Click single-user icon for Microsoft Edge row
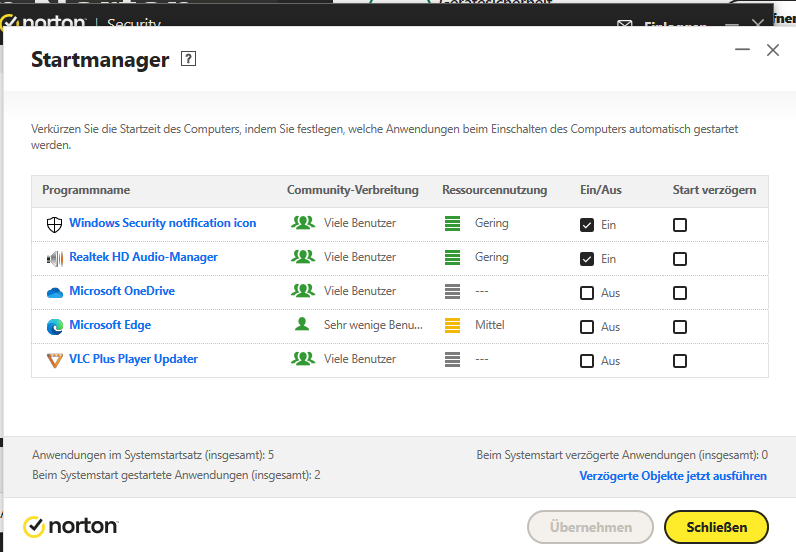Screen dimensions: 796x552 pyautogui.click(x=302, y=324)
